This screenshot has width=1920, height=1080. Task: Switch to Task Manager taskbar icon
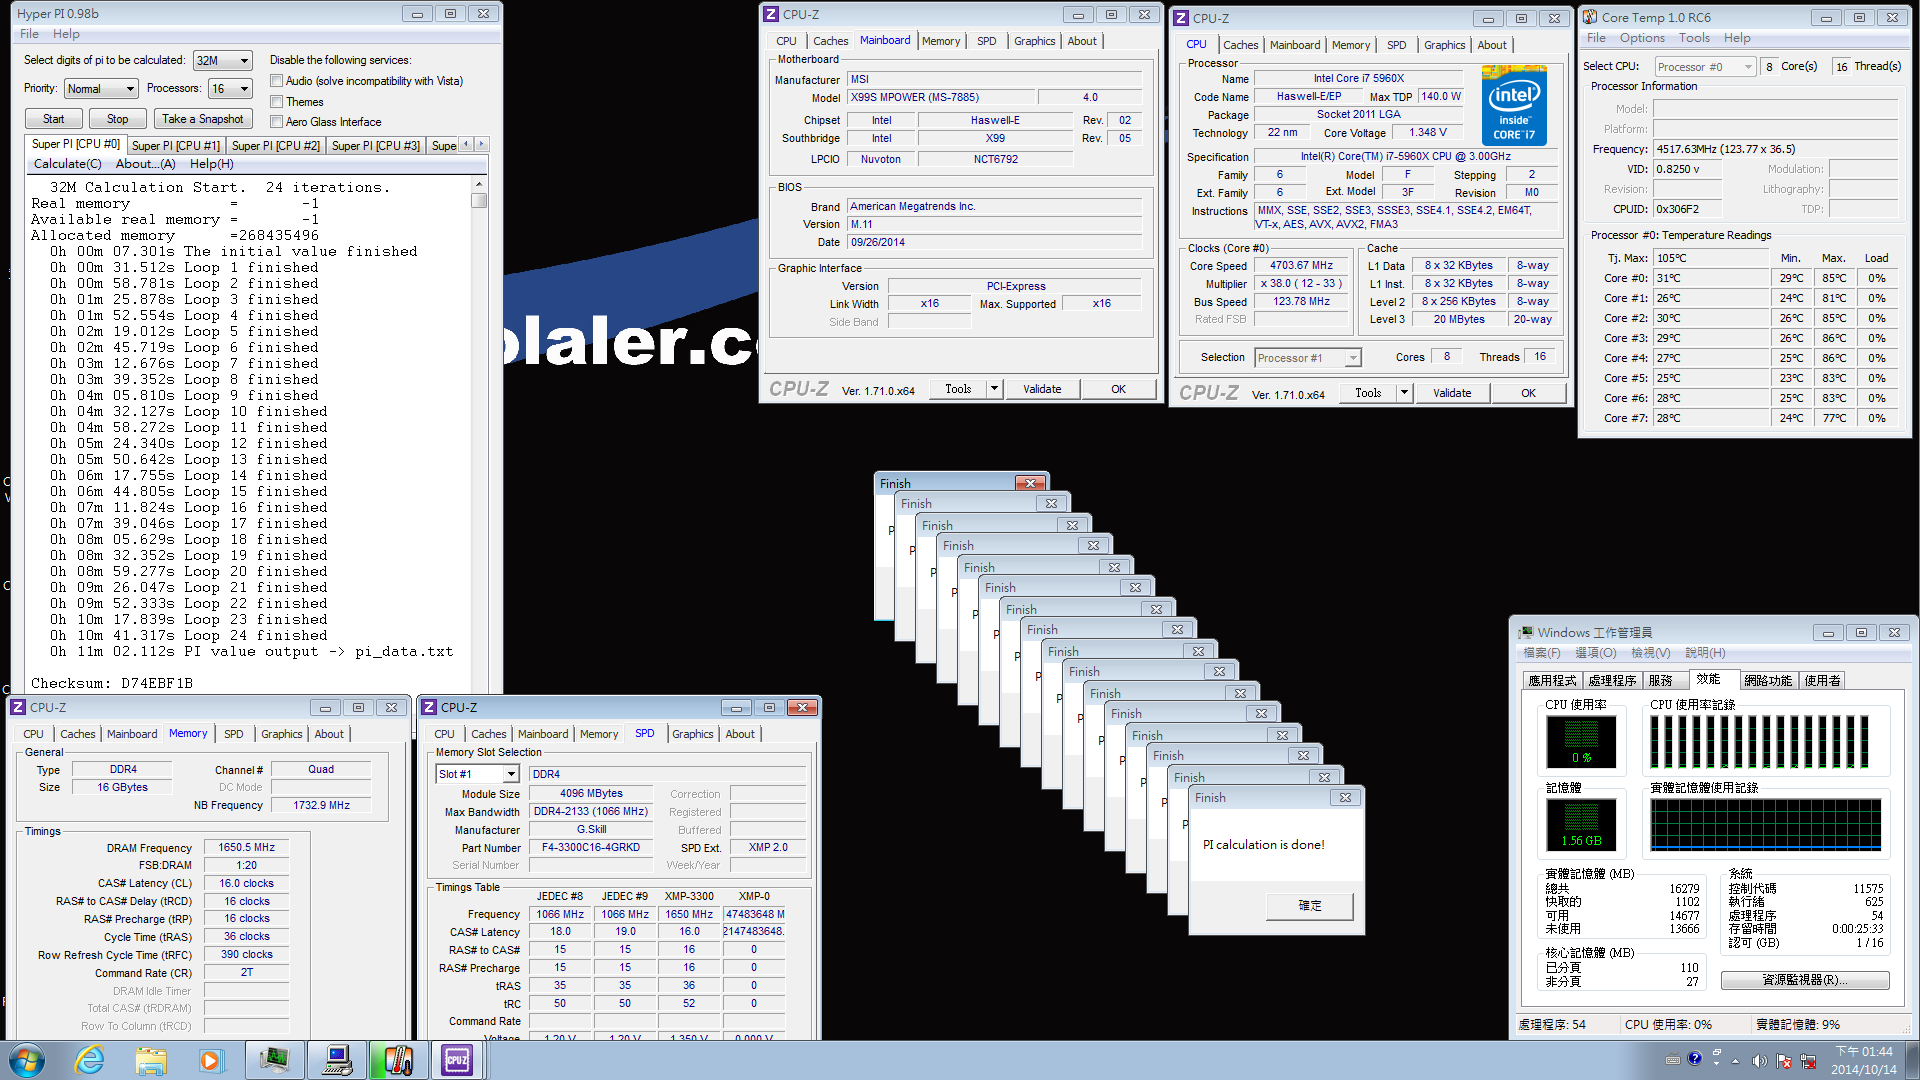(274, 1060)
